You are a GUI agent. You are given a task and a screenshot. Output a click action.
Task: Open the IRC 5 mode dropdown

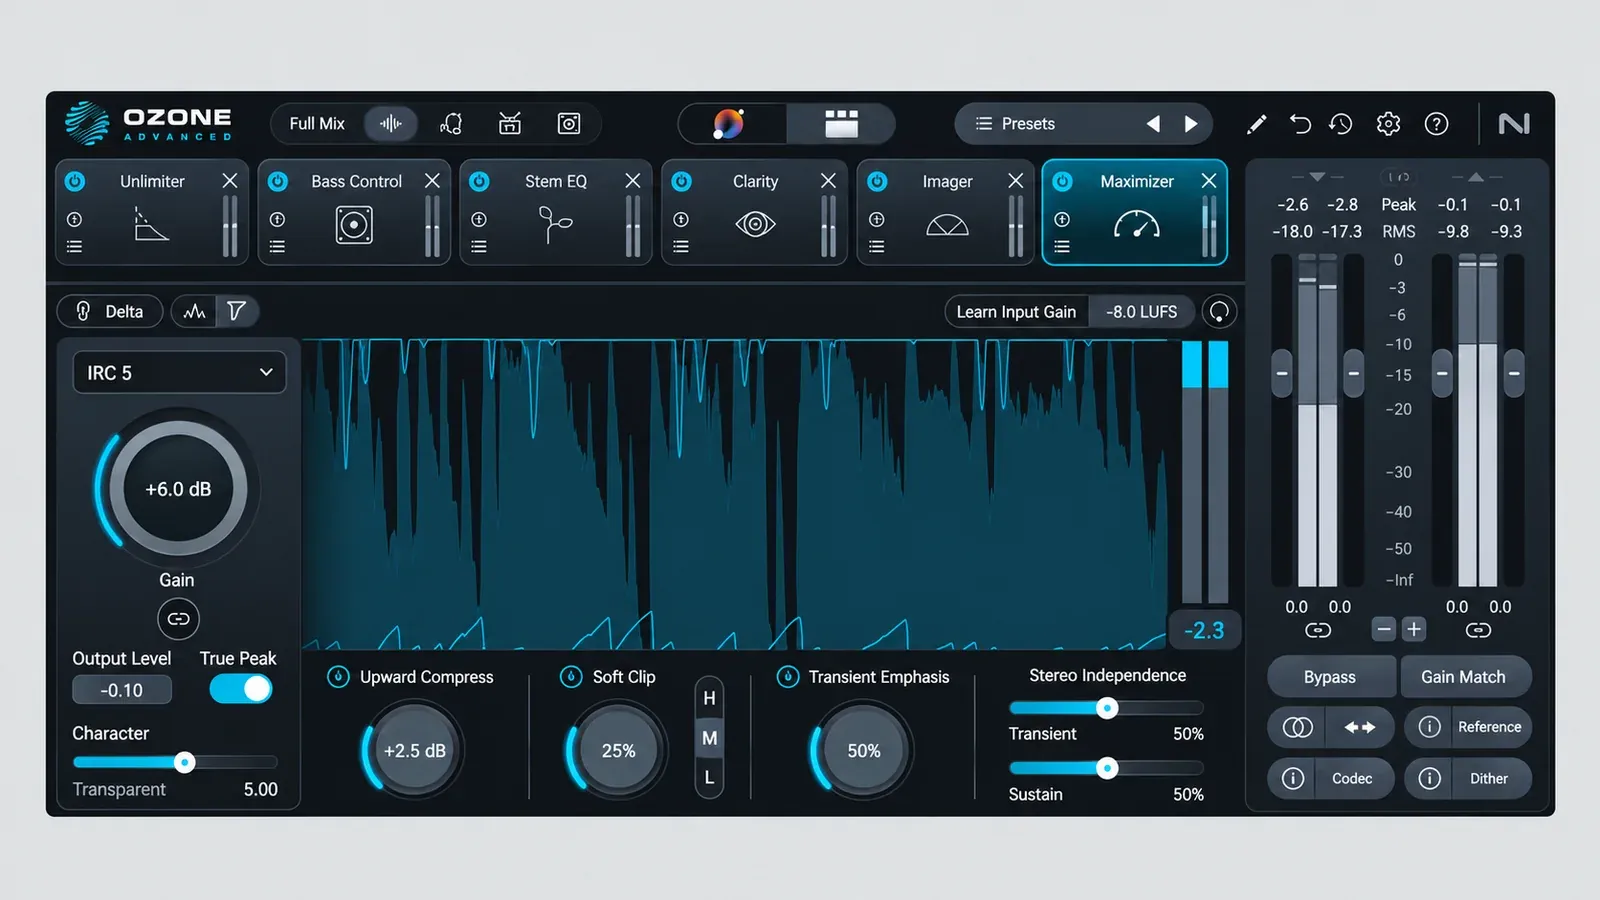179,373
